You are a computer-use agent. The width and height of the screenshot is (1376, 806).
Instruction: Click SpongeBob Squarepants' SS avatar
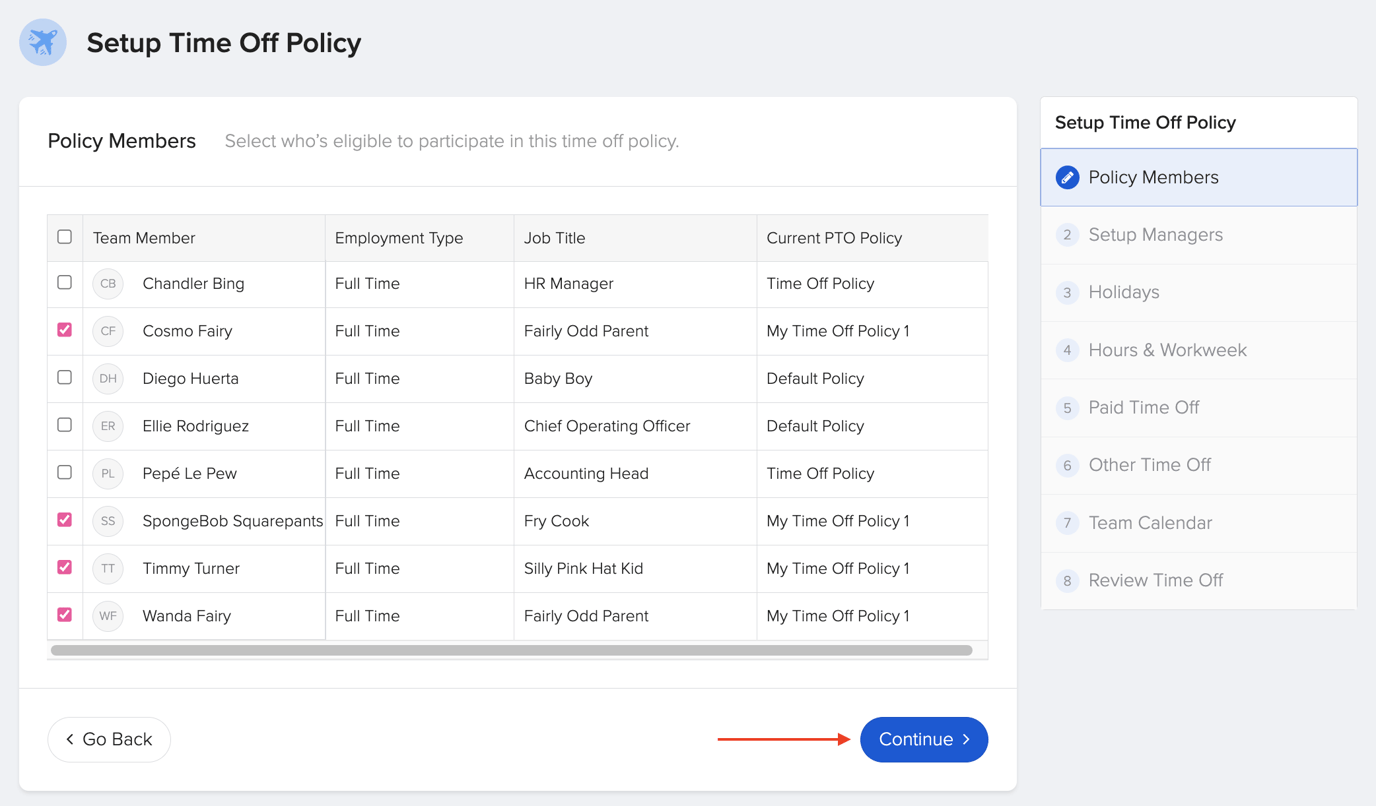pos(107,520)
